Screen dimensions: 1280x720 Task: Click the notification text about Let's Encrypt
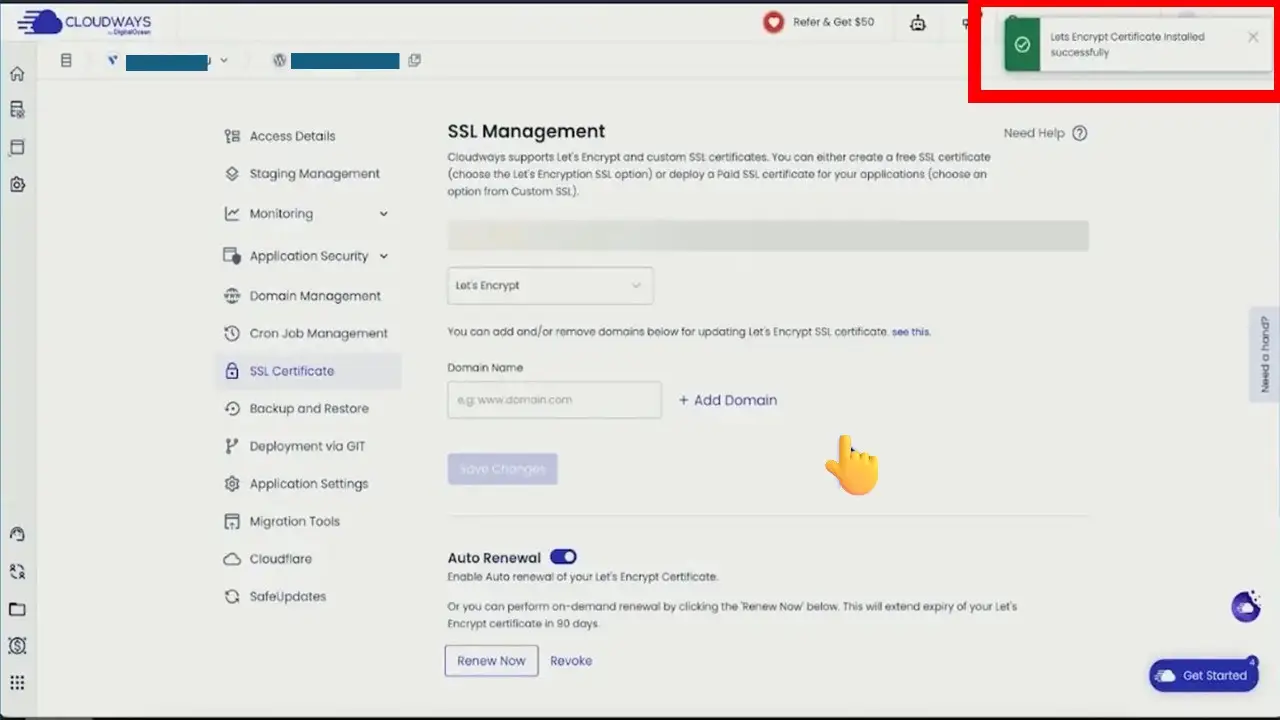tap(1127, 45)
